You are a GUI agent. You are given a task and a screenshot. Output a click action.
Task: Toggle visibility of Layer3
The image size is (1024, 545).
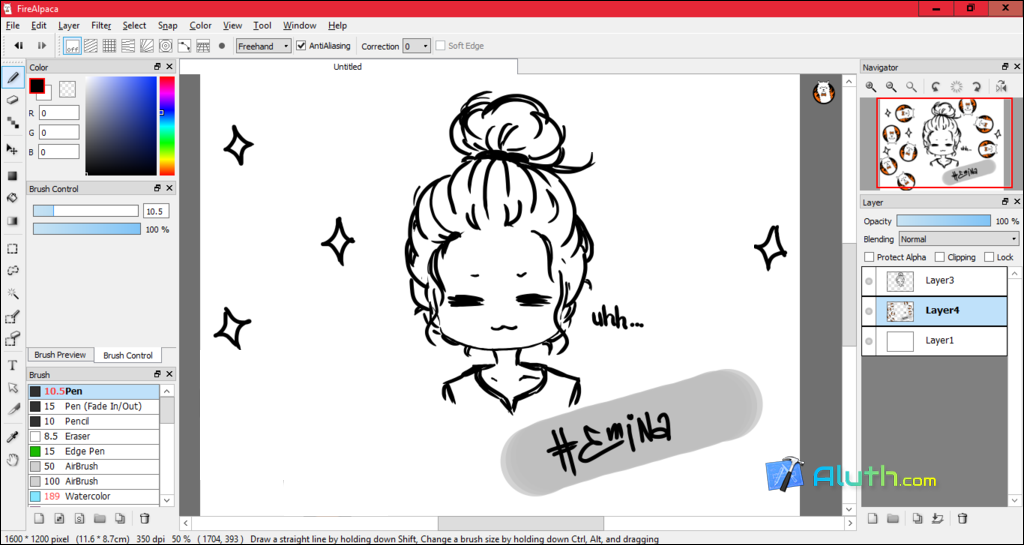869,281
